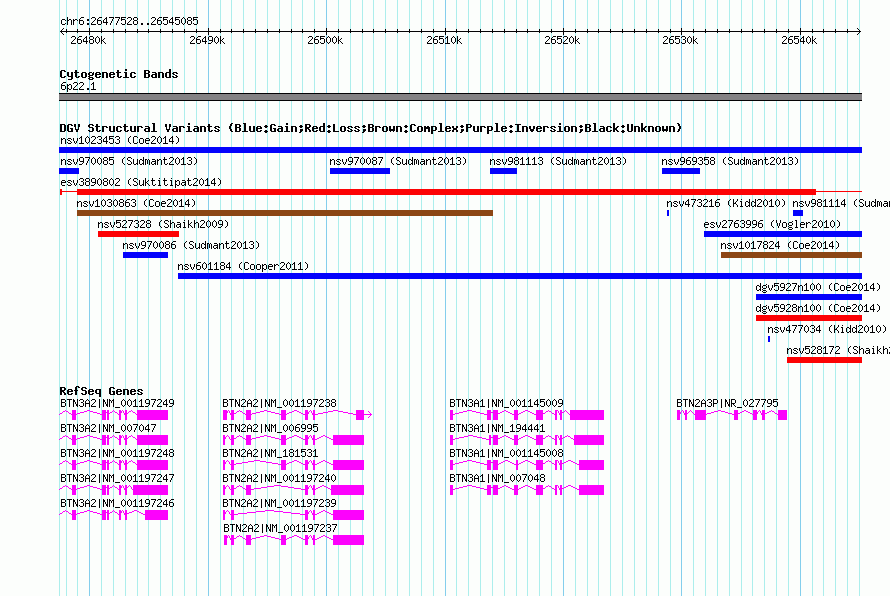Click the chr6:26477528..26545085 coordinate label
890x596 pixels.
[129, 21]
